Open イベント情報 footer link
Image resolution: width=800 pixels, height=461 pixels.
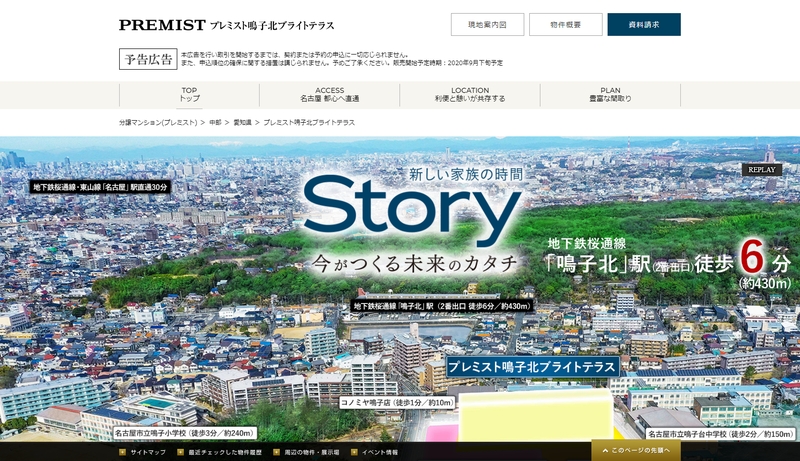(x=380, y=452)
